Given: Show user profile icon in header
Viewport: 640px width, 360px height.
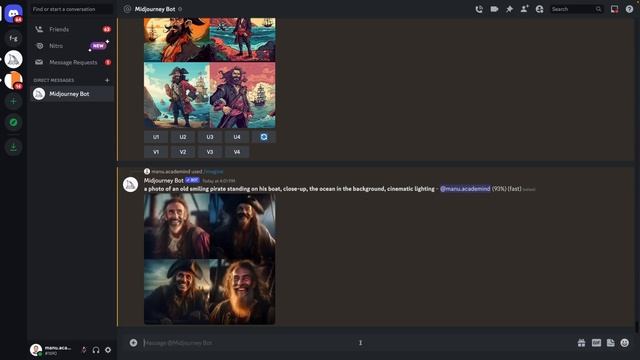Looking at the screenshot, I should [540, 9].
